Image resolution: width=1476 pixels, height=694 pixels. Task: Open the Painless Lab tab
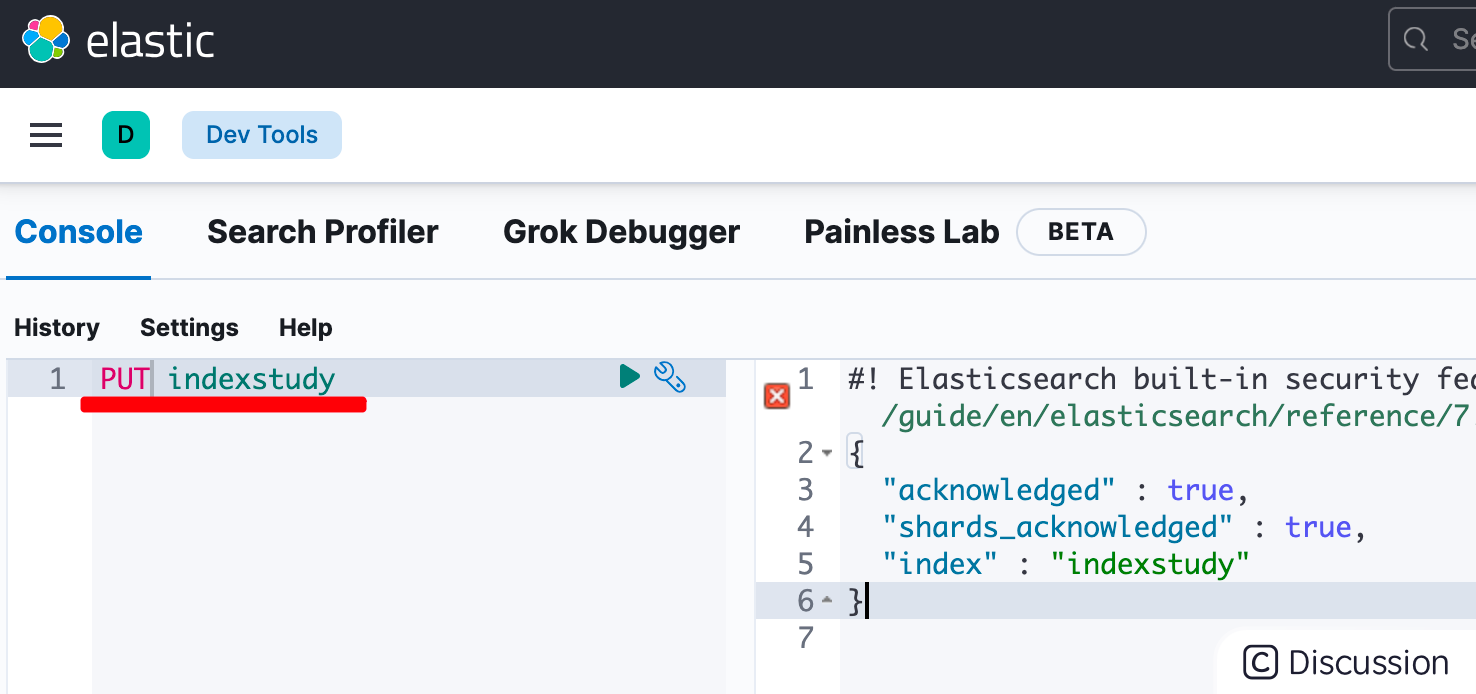[x=902, y=232]
